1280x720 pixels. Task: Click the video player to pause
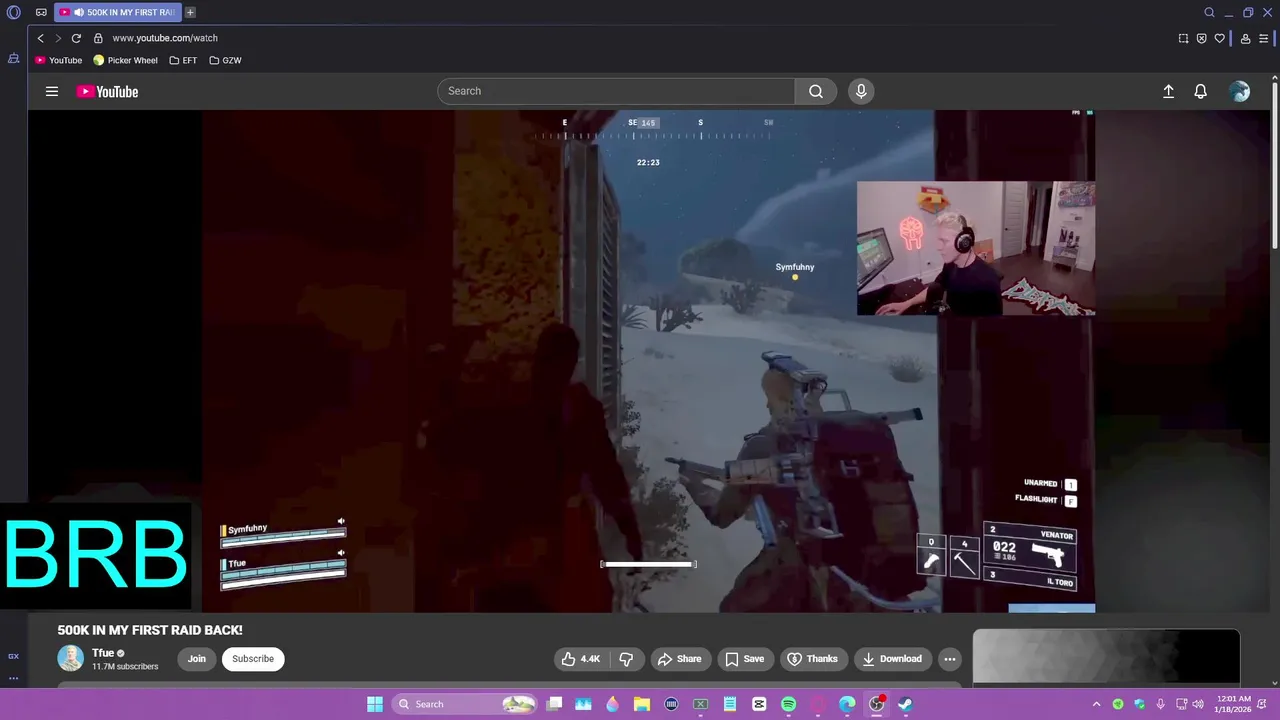648,360
